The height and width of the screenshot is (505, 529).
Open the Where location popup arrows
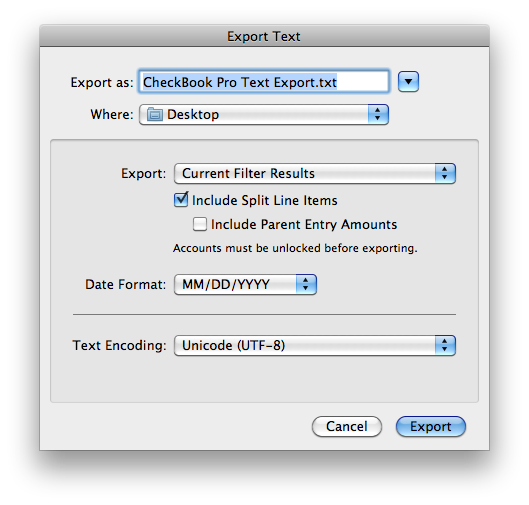tap(378, 114)
